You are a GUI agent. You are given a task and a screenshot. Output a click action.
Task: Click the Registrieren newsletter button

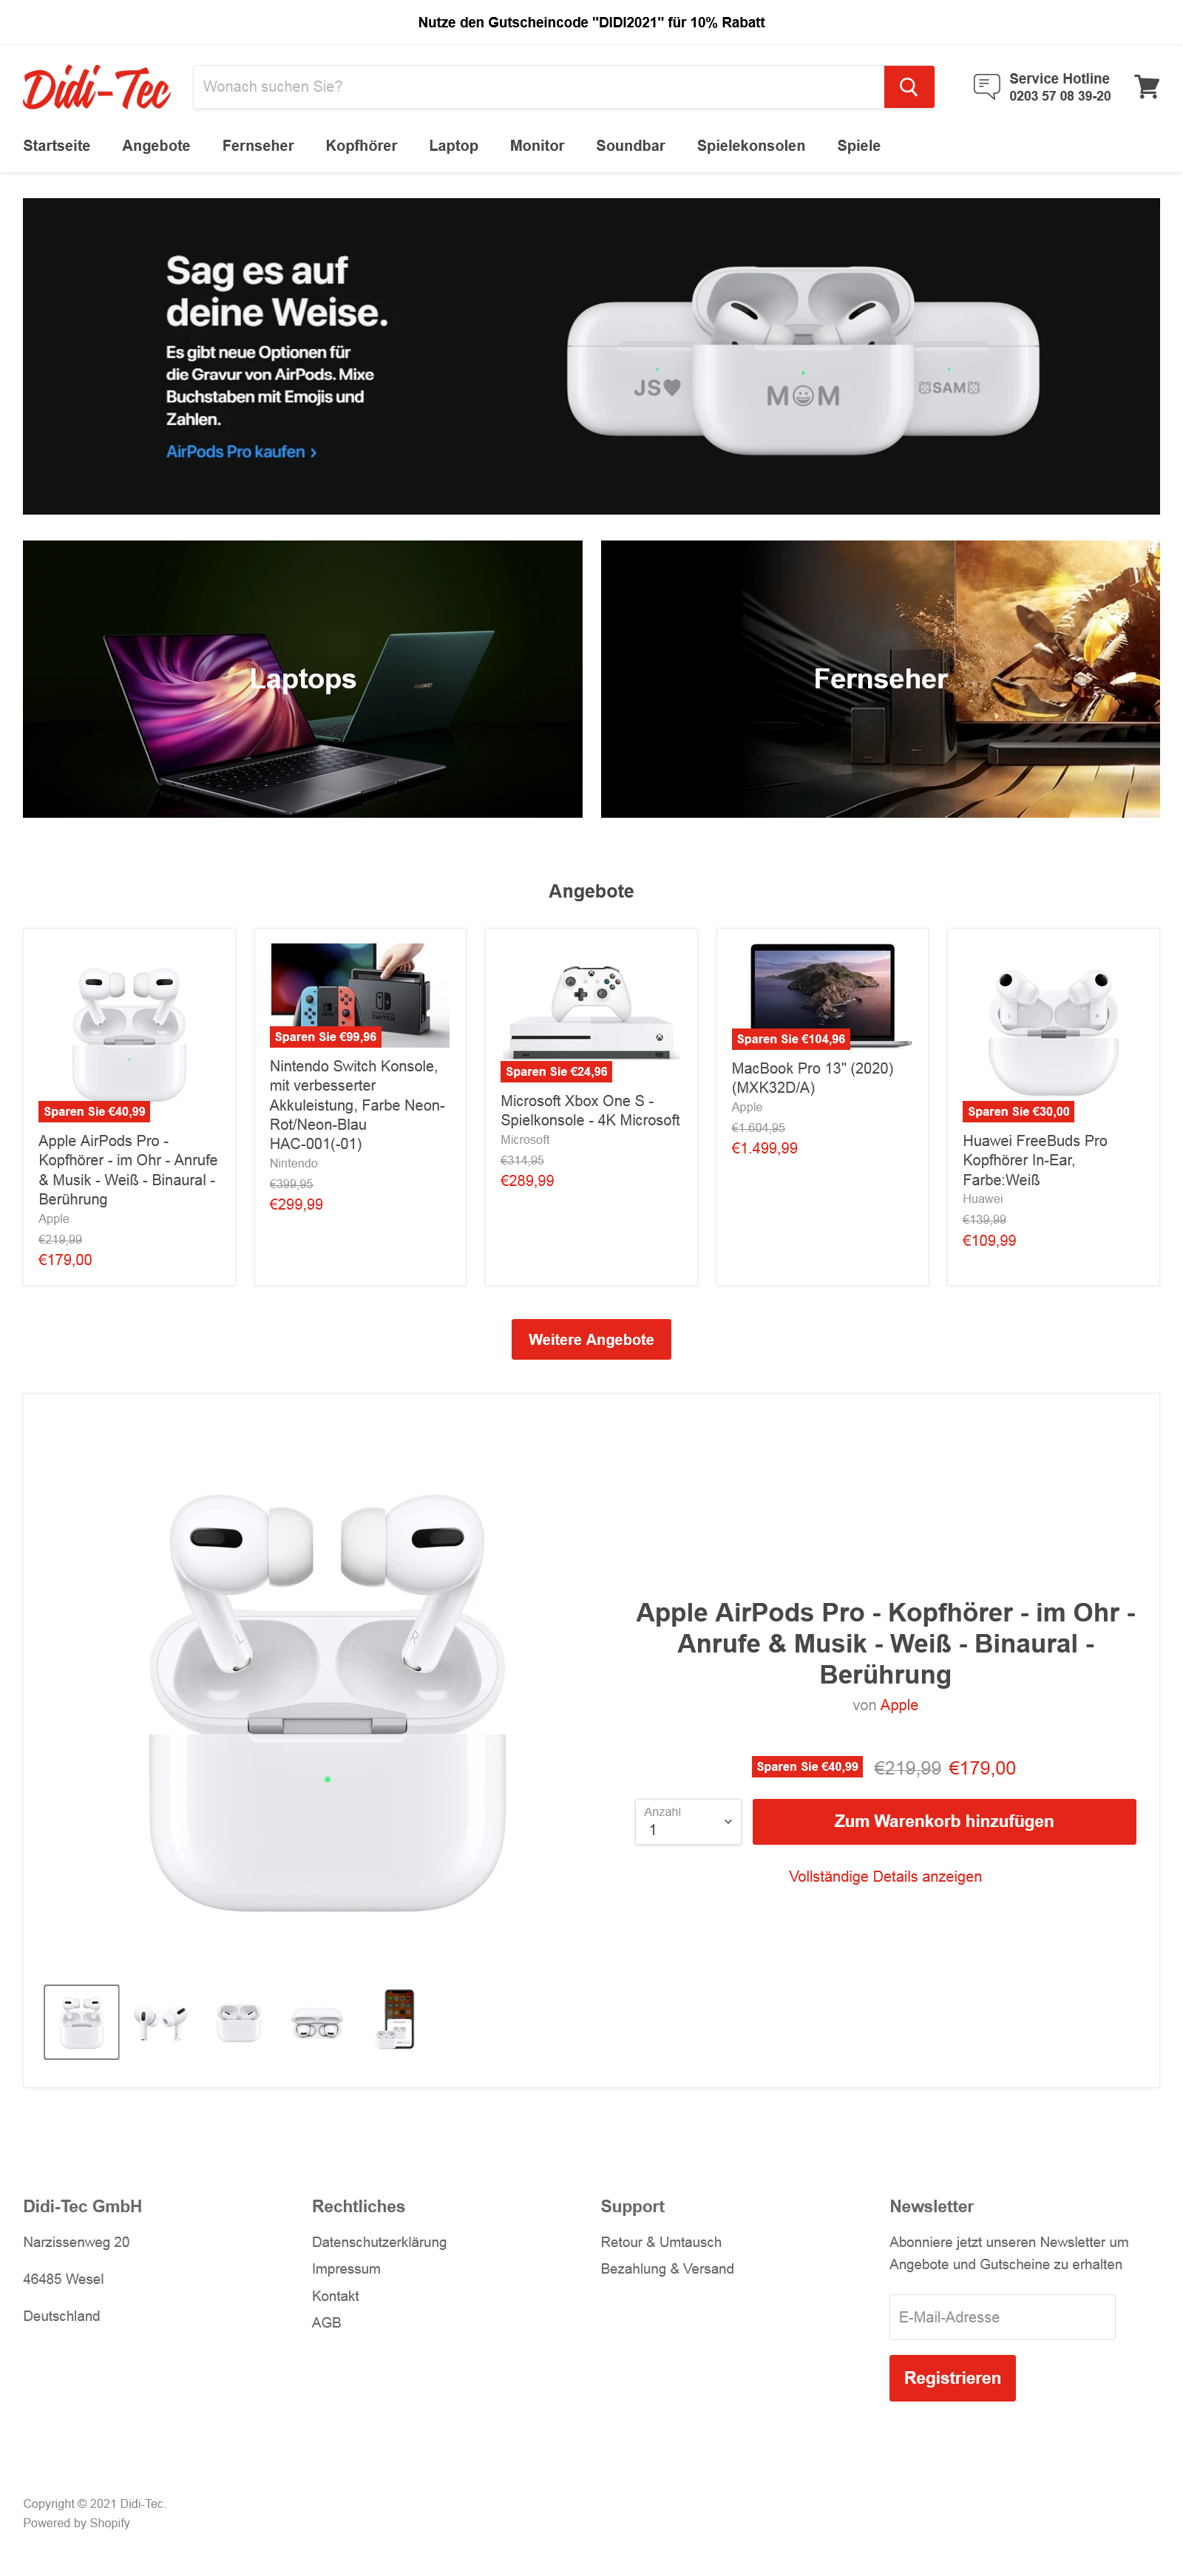(x=952, y=2377)
